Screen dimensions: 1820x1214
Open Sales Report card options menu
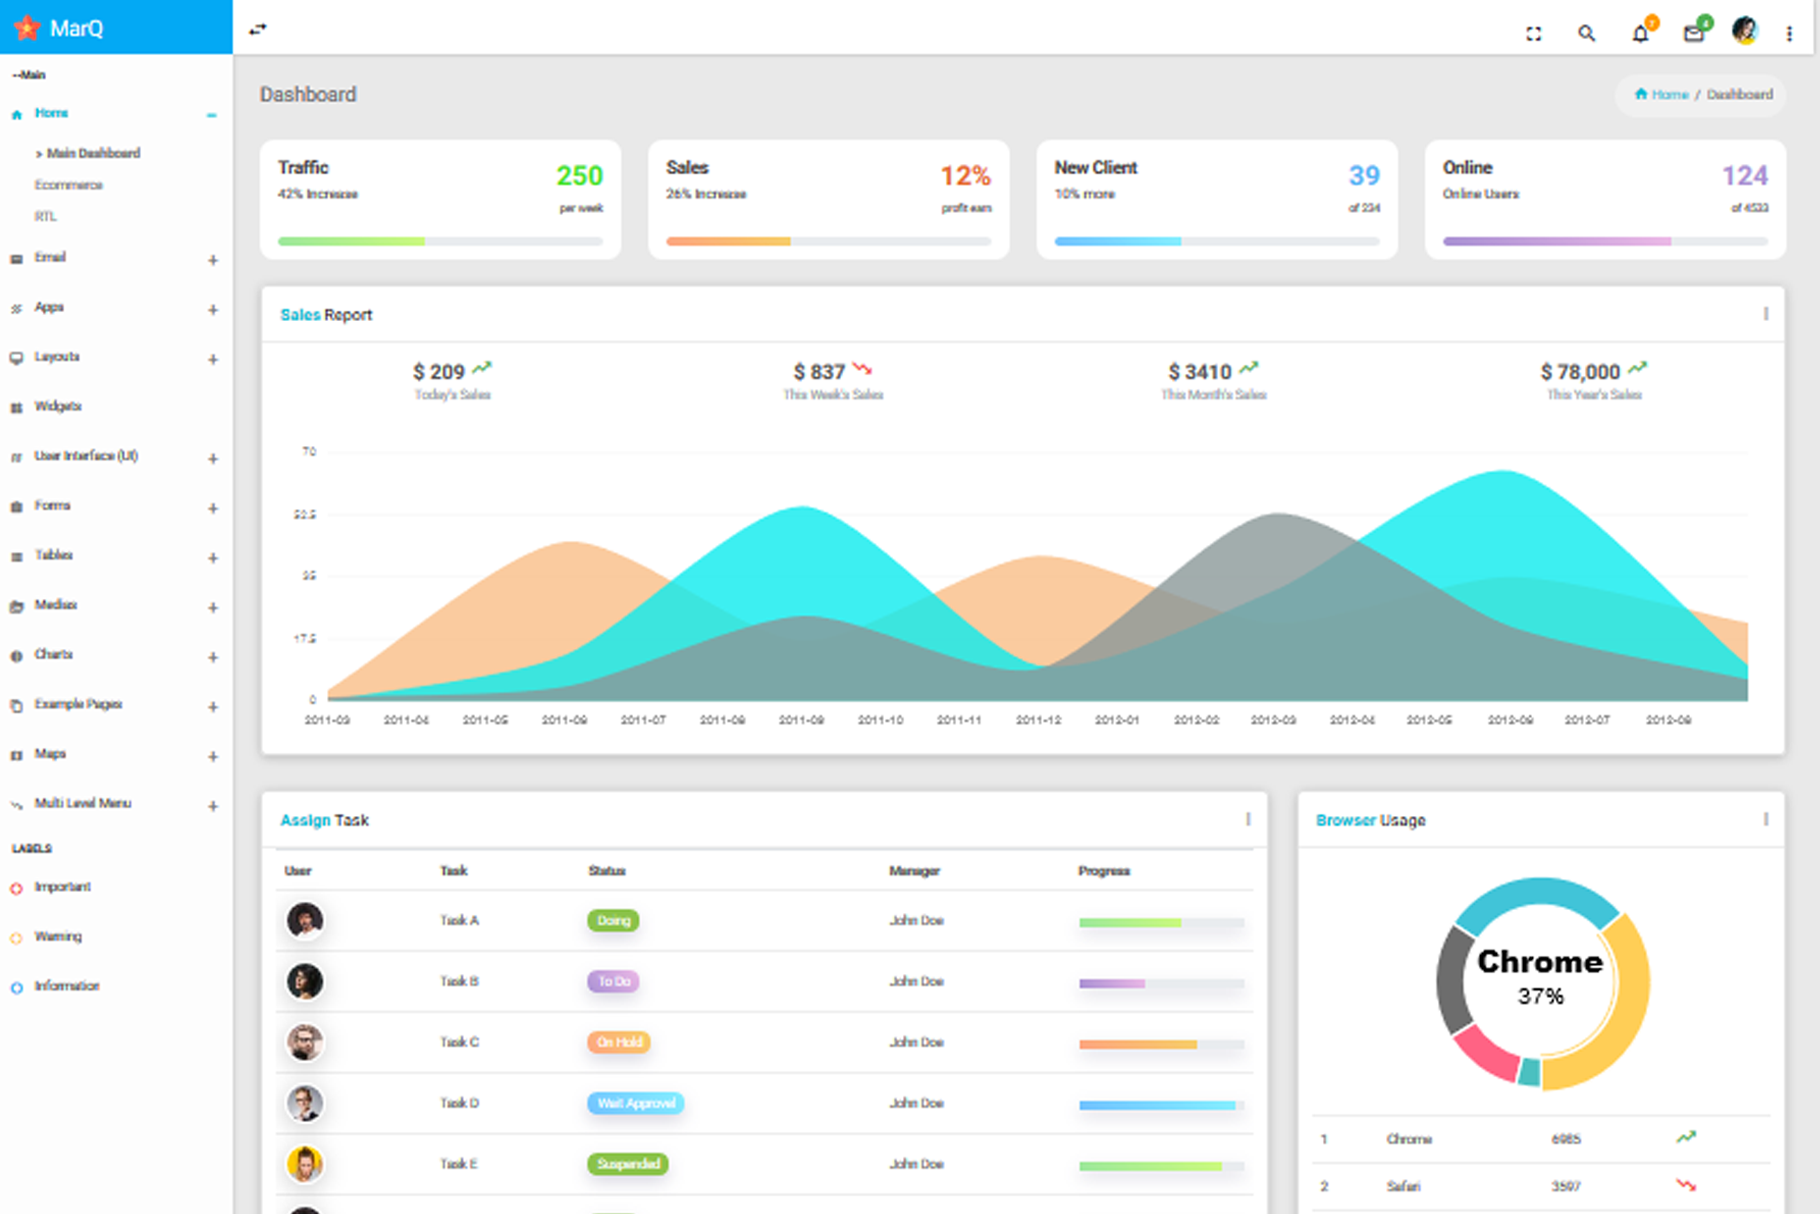pos(1765,314)
